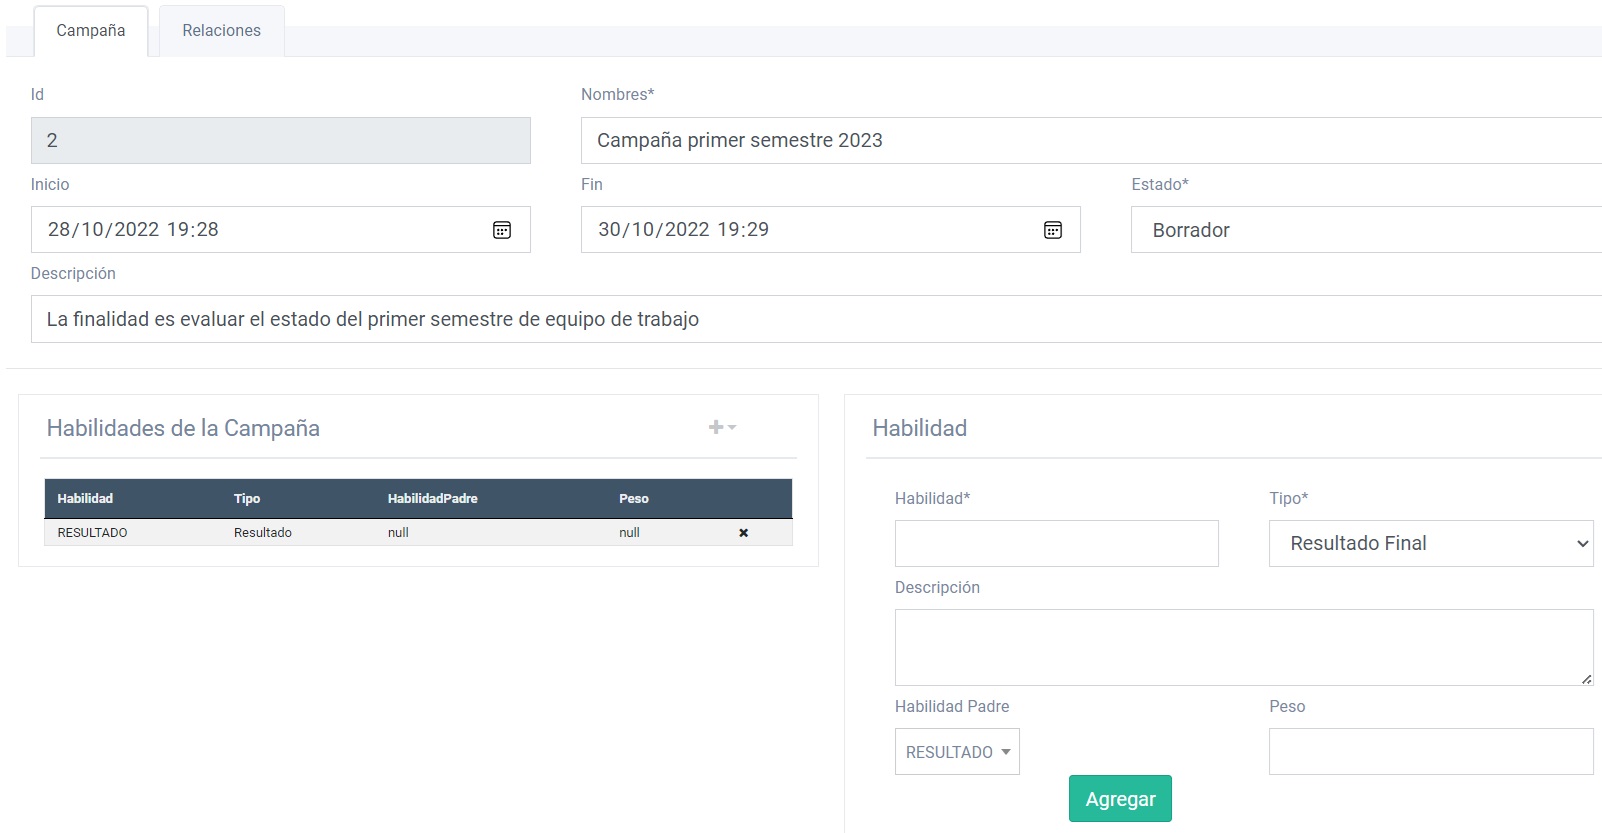Open the Habilidad Padre RESULTADO dropdown

957,752
